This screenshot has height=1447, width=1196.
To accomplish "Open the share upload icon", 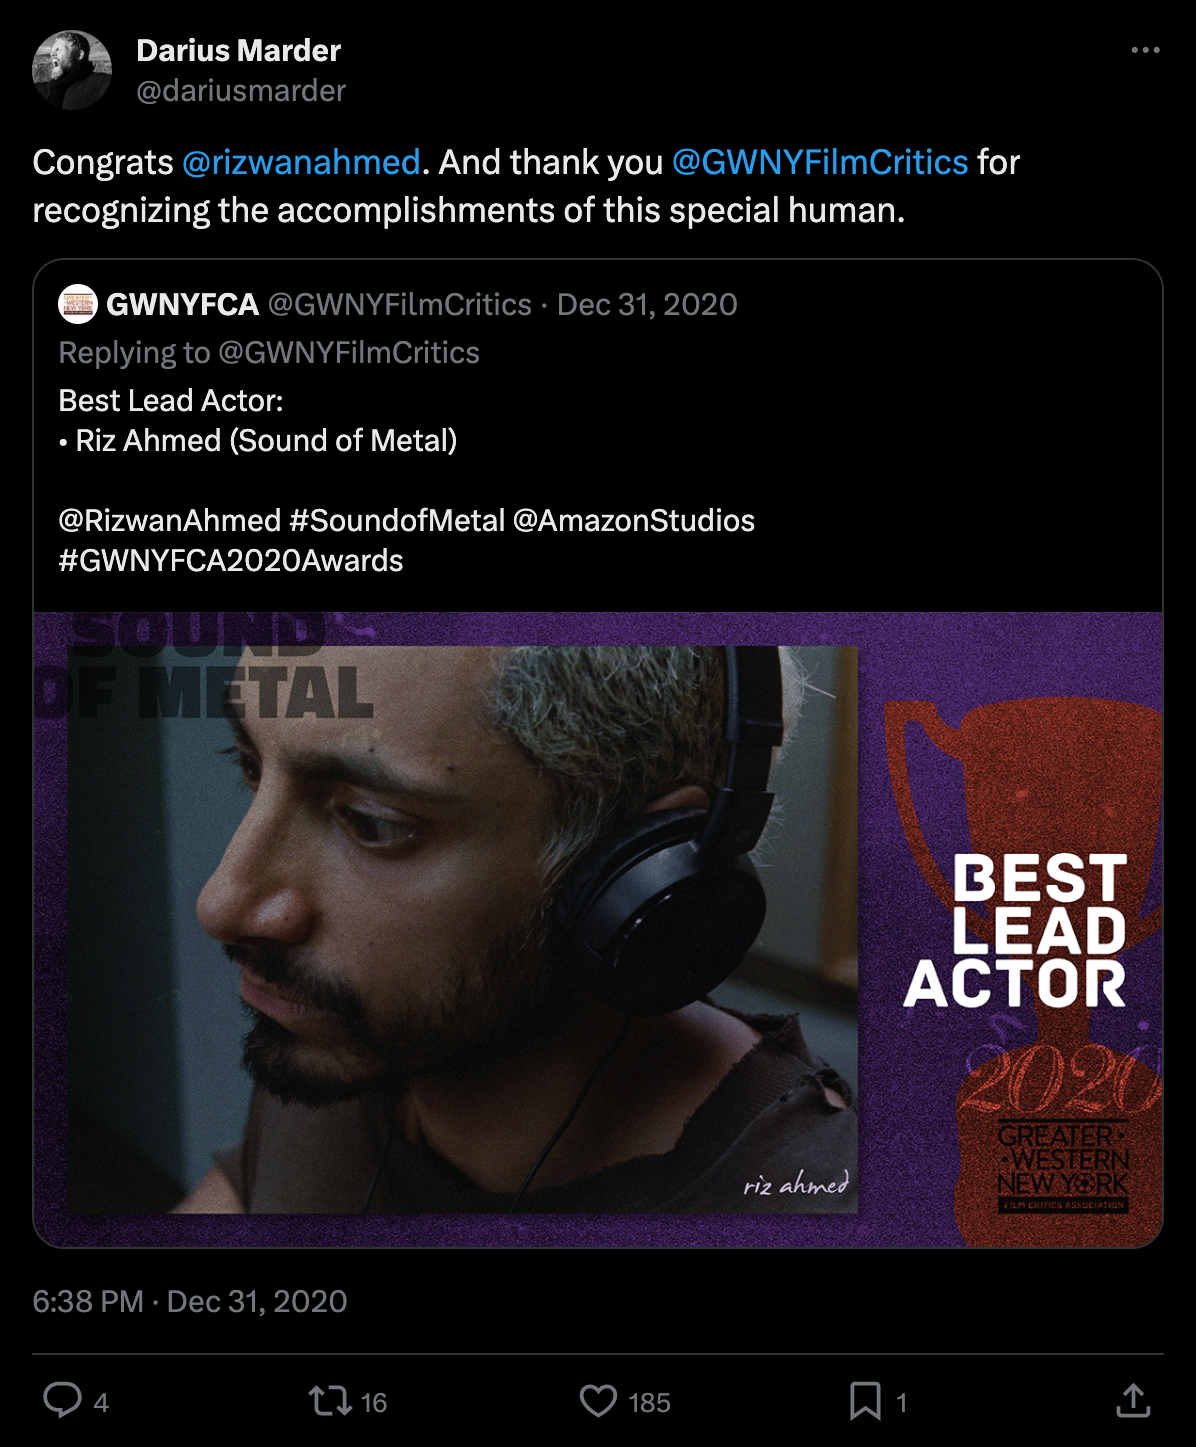I will tap(1133, 1400).
